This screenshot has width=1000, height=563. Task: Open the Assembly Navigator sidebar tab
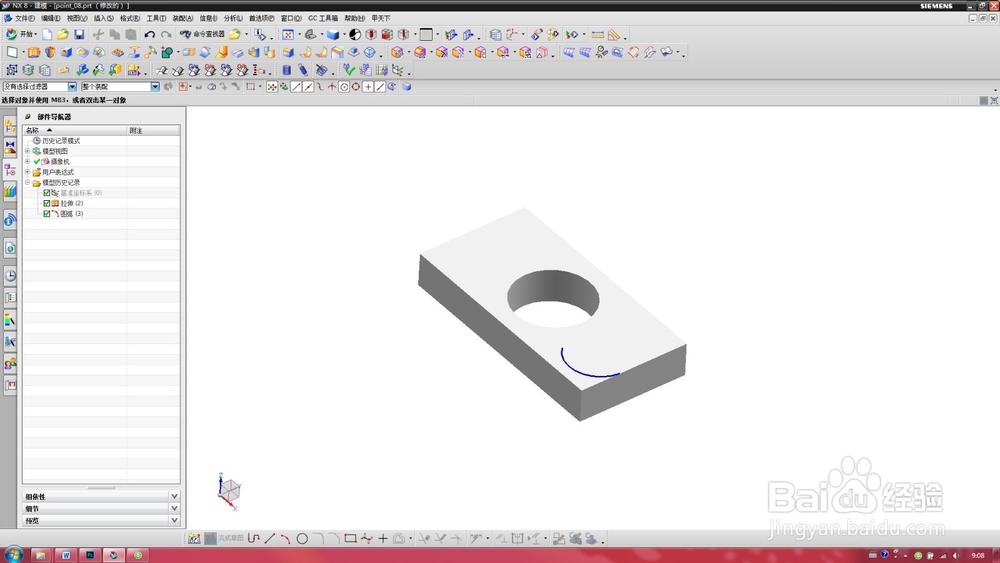(10, 126)
